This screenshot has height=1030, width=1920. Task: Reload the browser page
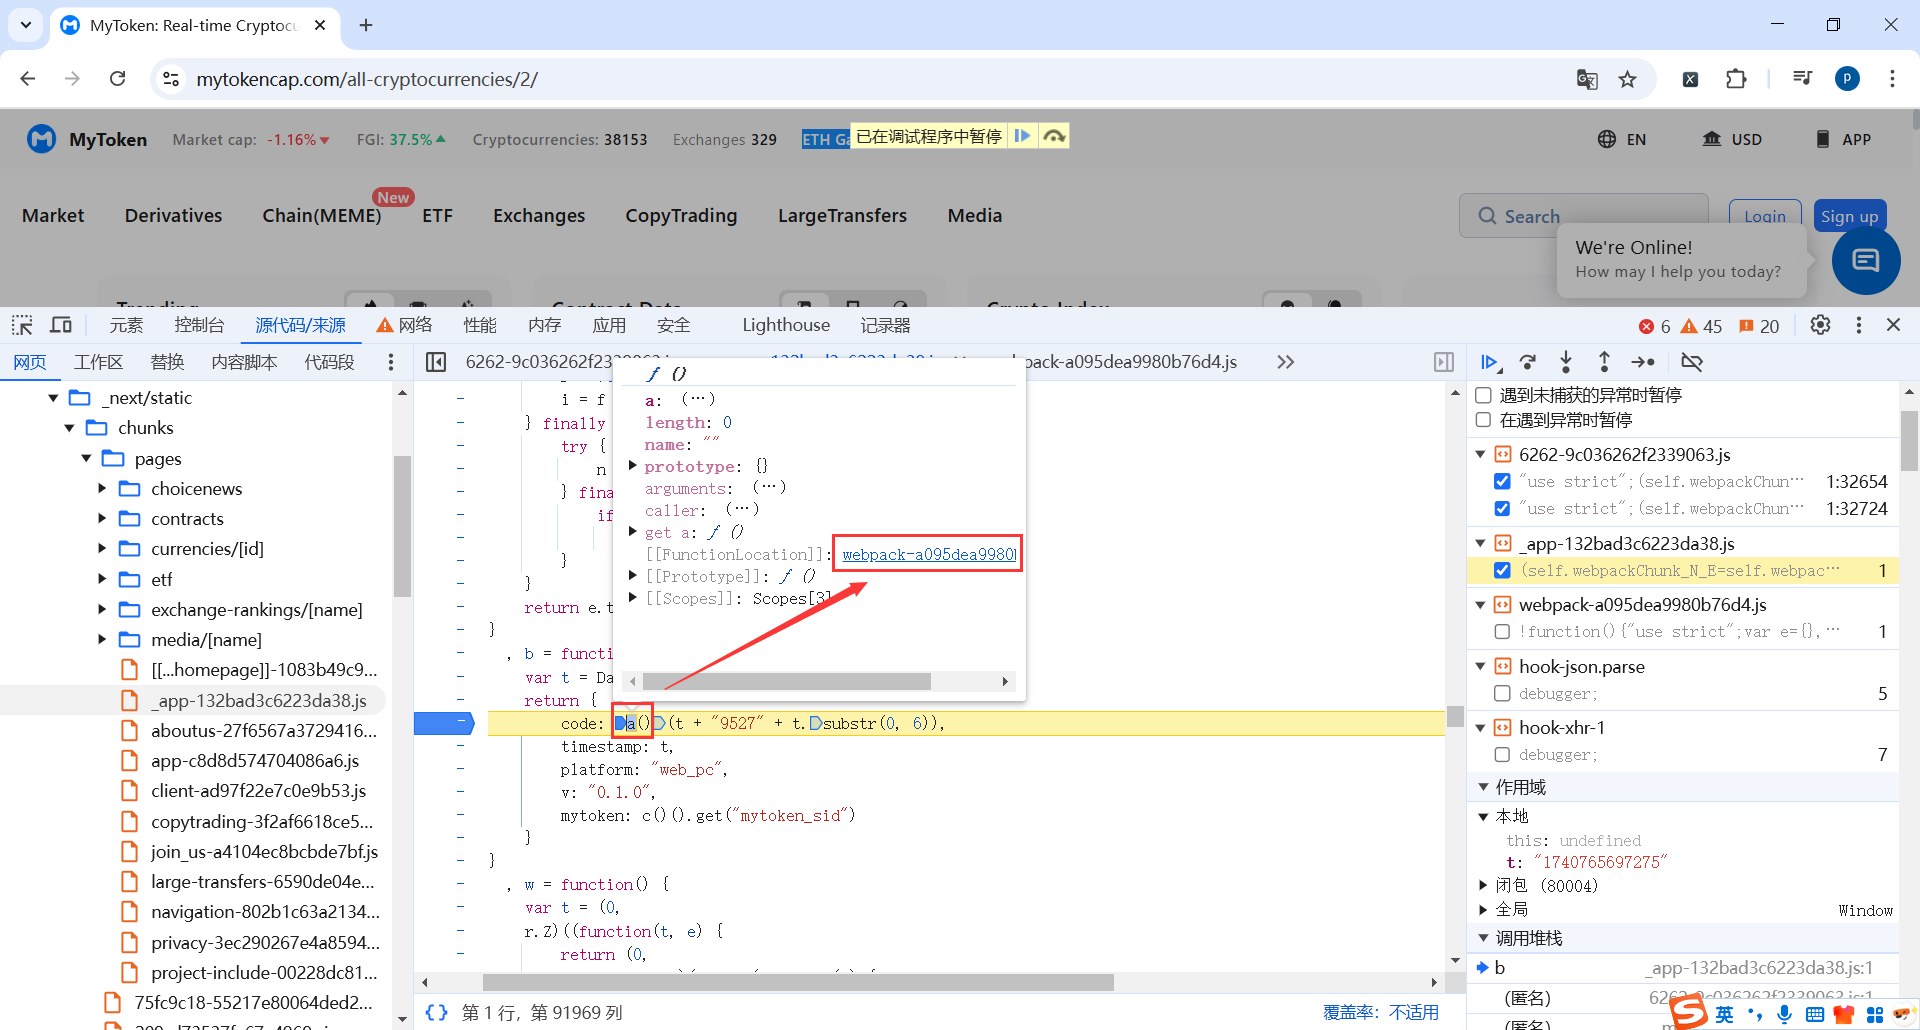118,79
